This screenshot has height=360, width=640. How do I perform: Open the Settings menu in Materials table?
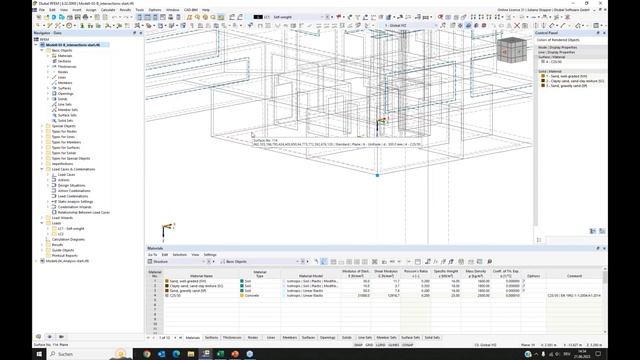[x=210, y=255]
